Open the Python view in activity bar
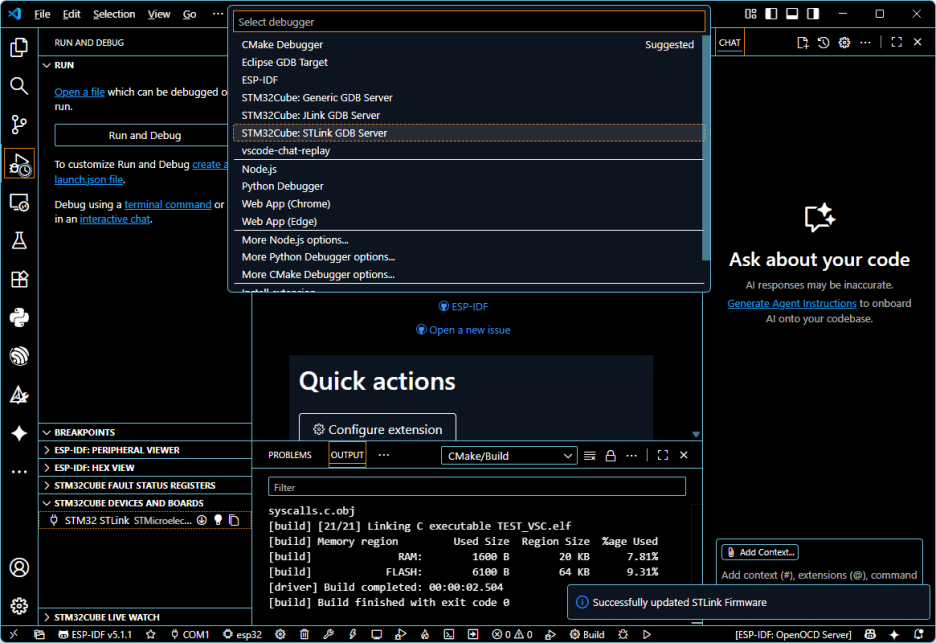Image resolution: width=936 pixels, height=643 pixels. point(19,318)
